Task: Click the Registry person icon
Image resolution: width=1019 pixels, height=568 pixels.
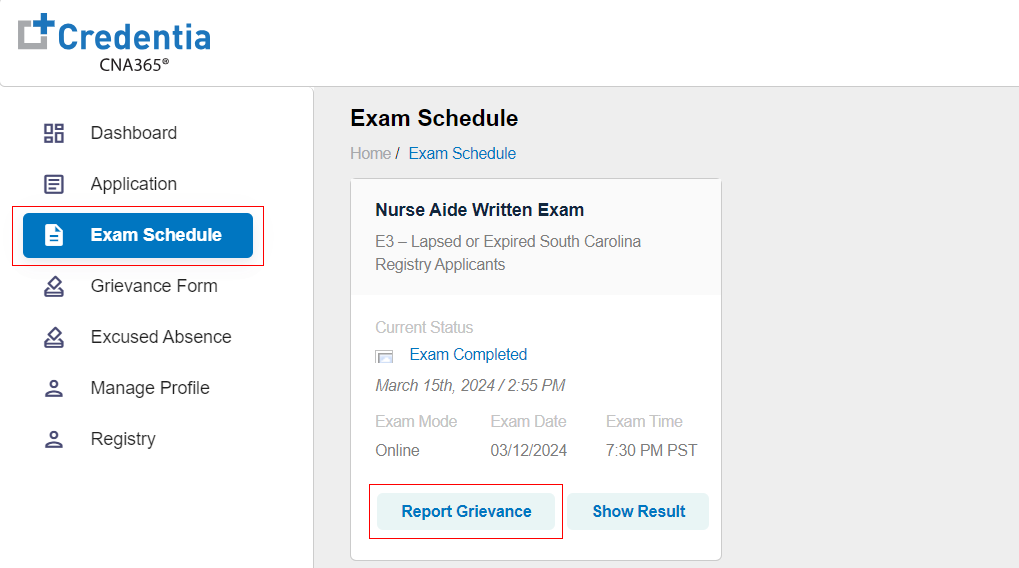Action: 54,439
